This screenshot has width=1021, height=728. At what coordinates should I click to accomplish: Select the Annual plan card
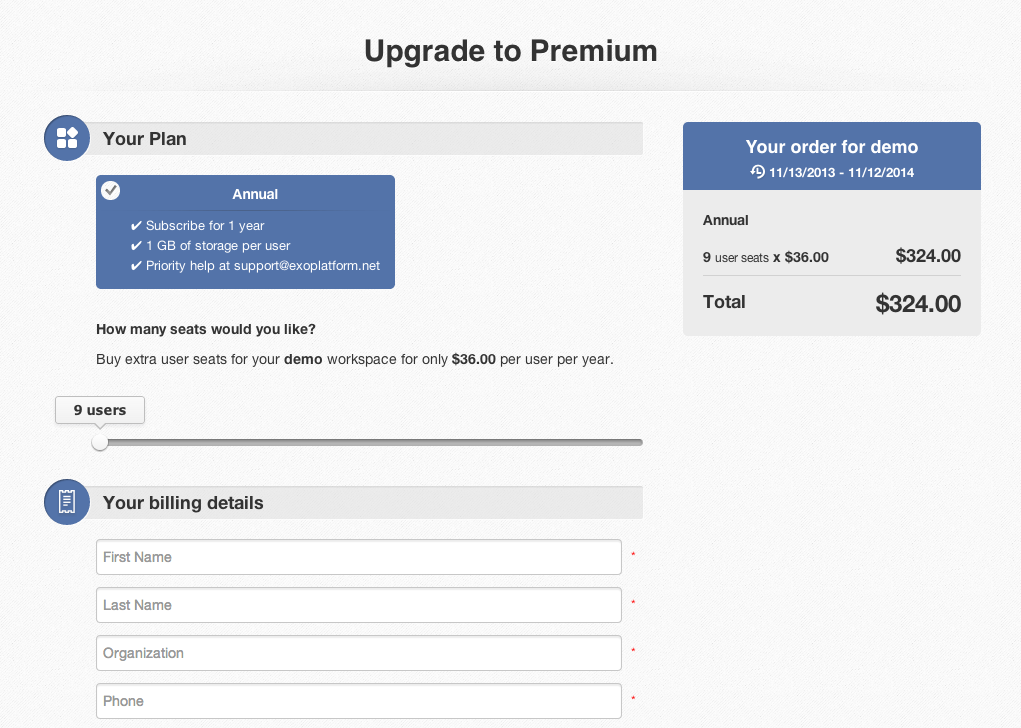pyautogui.click(x=245, y=232)
